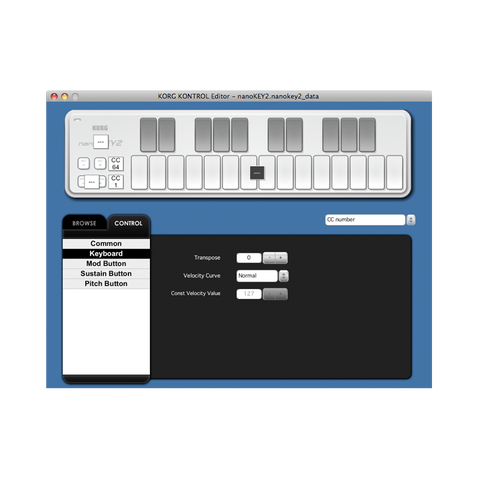
Task: Click the Const Velocity Value label
Action: [x=196, y=293]
